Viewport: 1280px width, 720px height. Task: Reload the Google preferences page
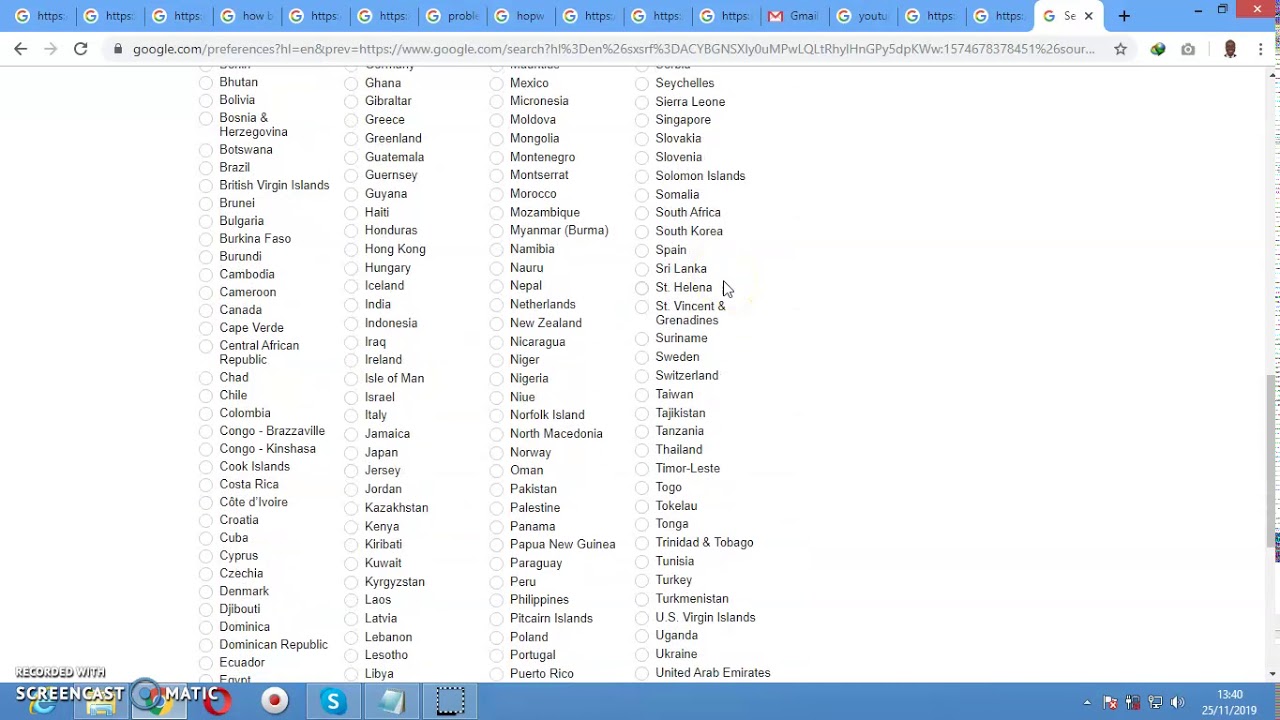click(x=81, y=48)
